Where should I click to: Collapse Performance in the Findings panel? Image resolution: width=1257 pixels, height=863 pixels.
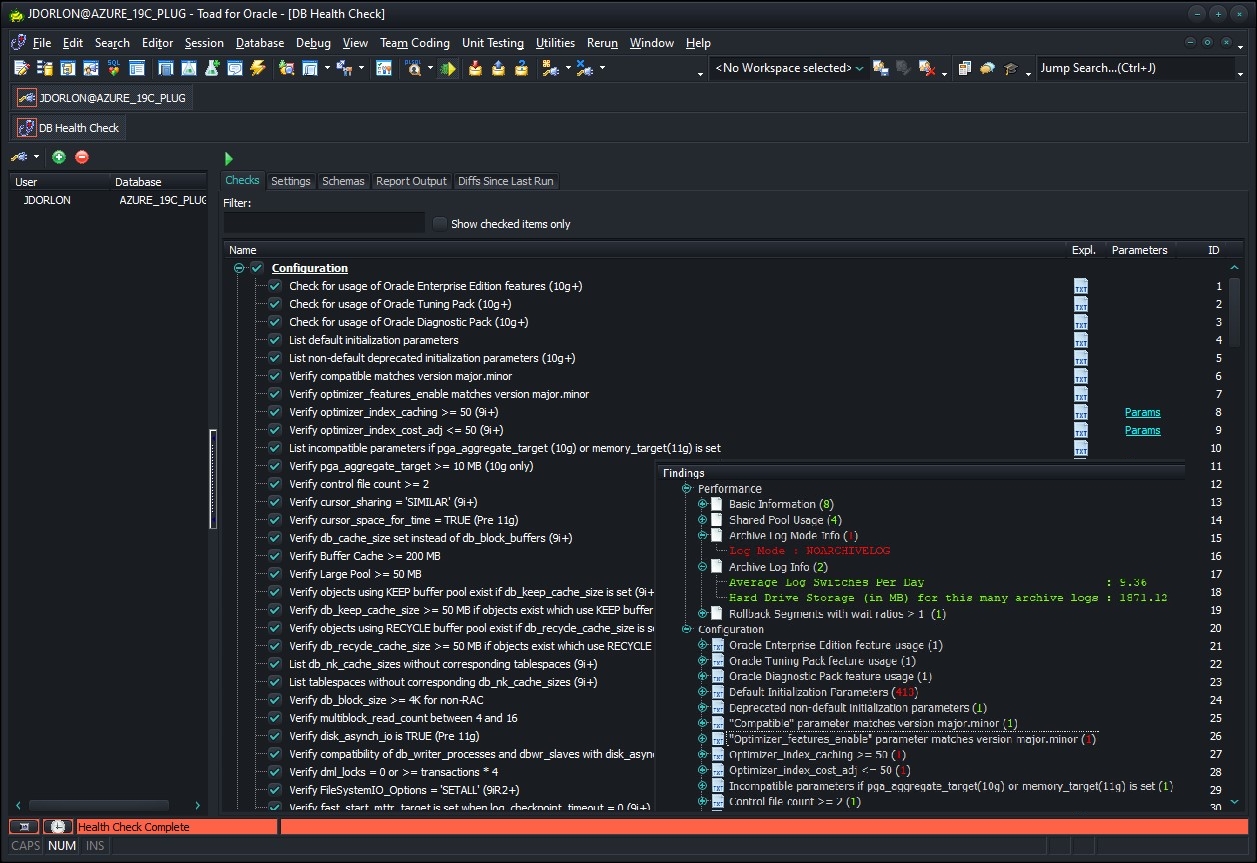point(685,488)
